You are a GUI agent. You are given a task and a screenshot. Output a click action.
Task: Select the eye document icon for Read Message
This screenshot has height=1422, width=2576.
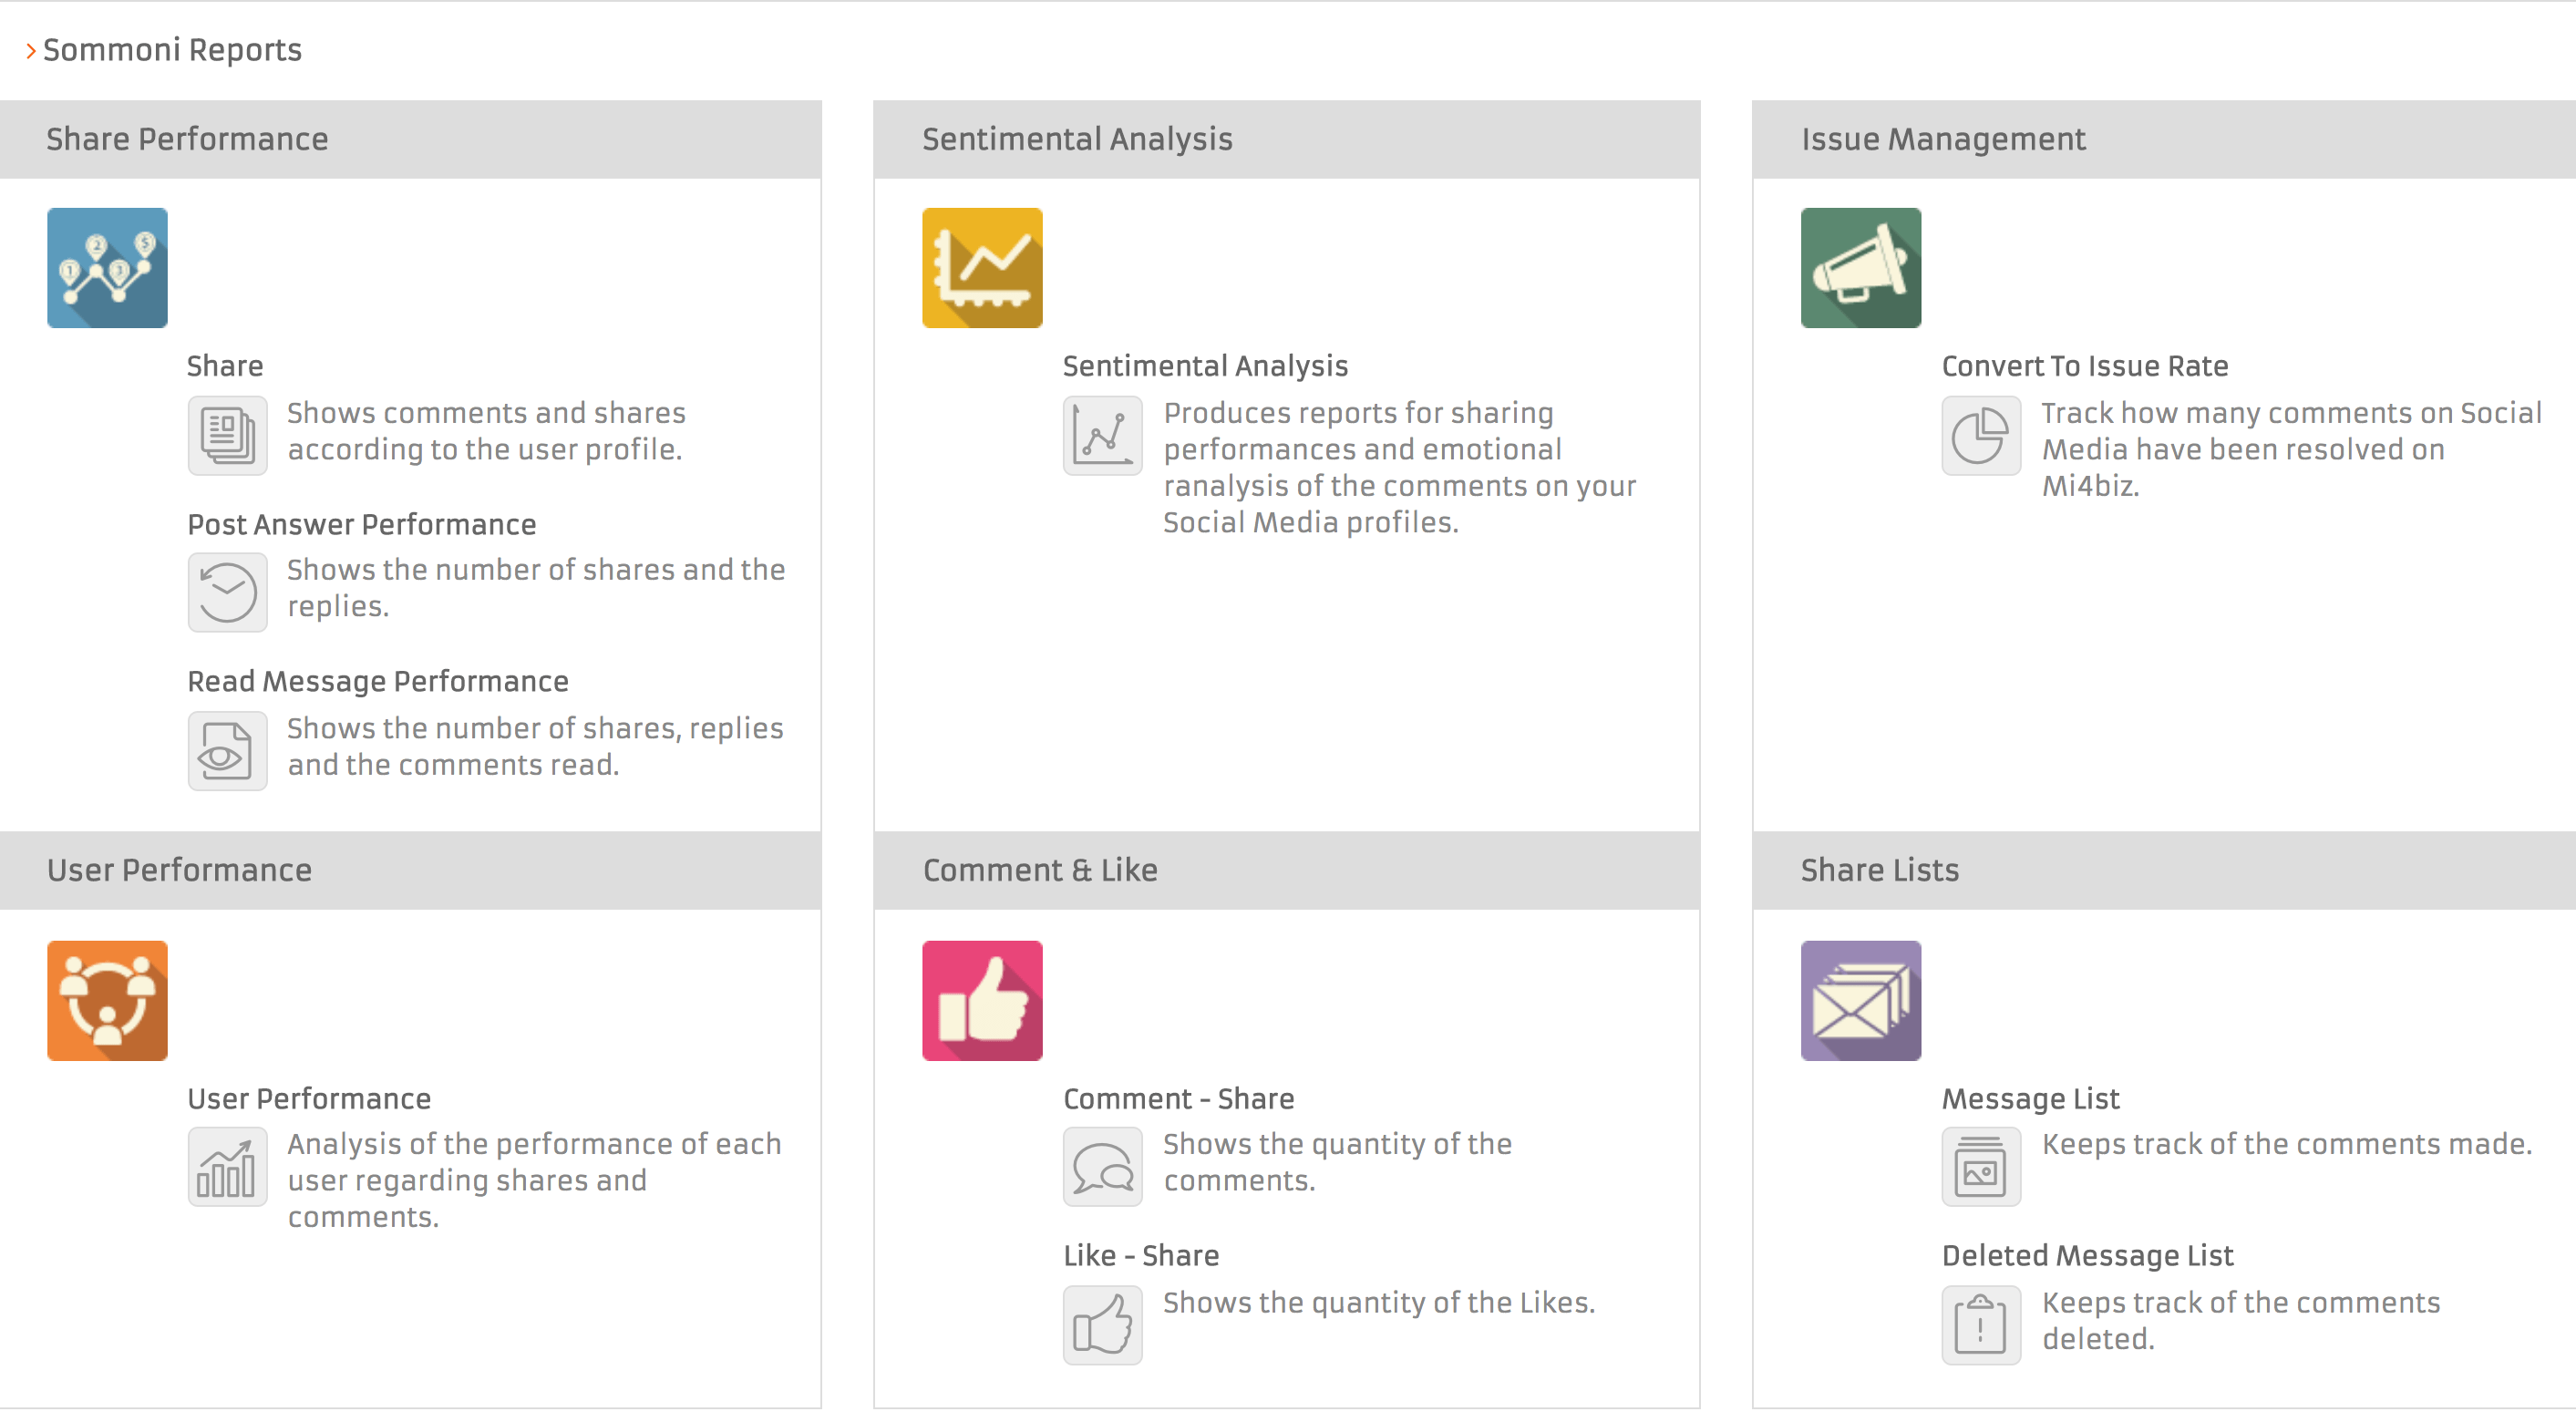(x=227, y=751)
